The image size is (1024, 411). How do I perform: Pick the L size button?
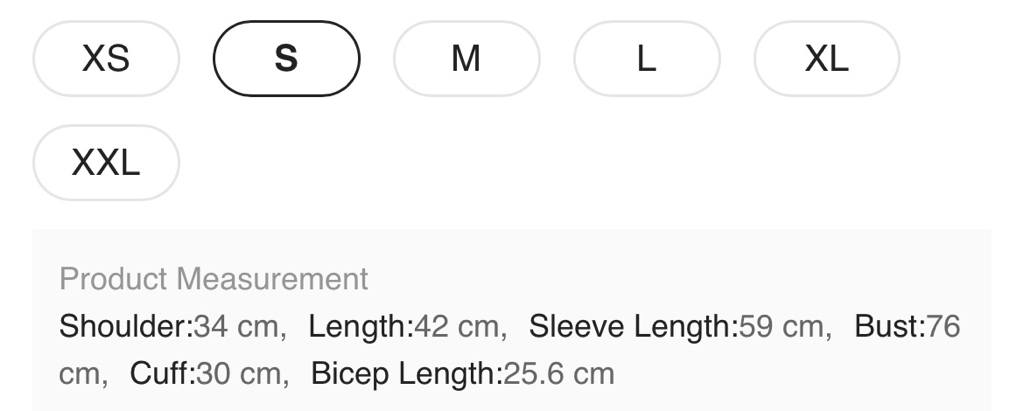(646, 59)
